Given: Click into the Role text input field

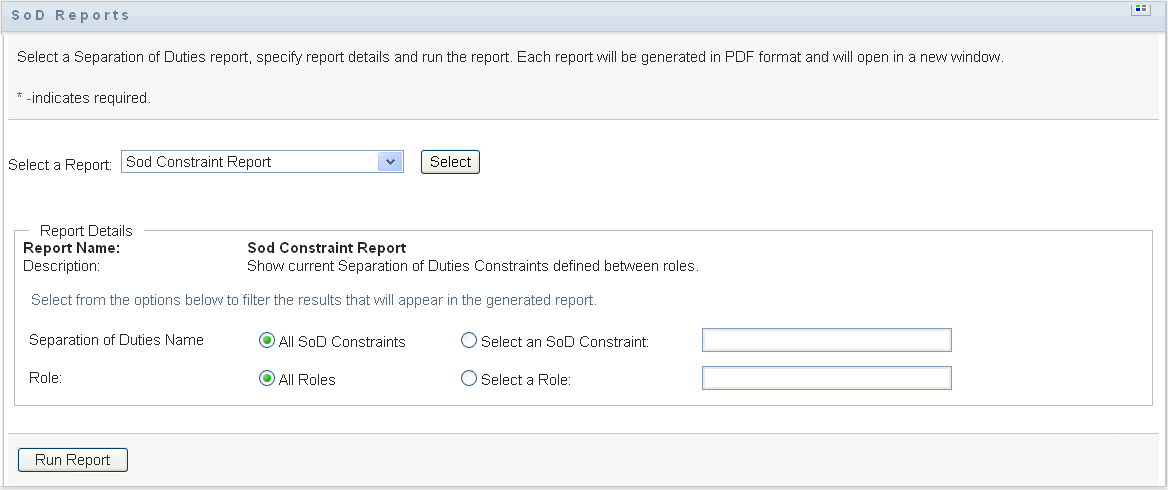Looking at the screenshot, I should coord(826,378).
